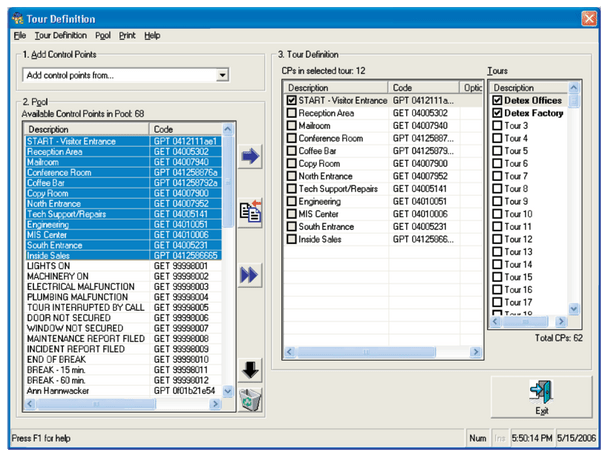The height and width of the screenshot is (457, 608).
Task: Select DOOR NOT SECURED row in Pool
Action: 123,318
